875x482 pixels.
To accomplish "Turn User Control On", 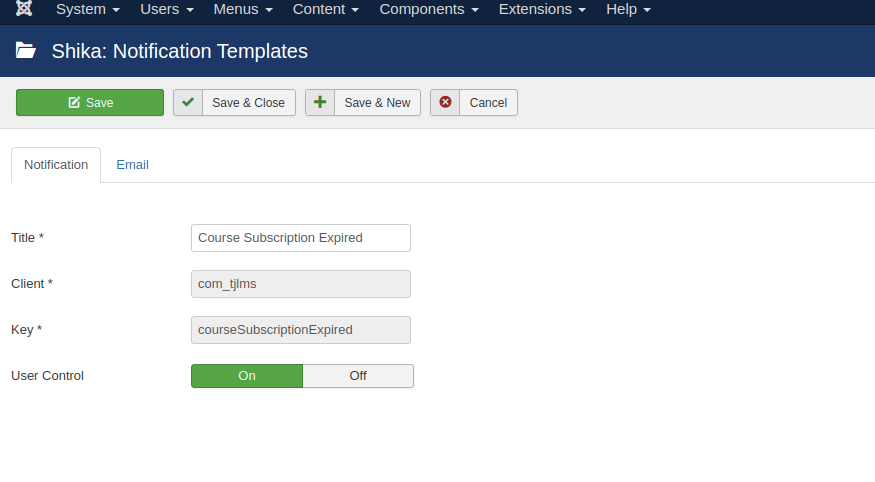I will click(247, 376).
